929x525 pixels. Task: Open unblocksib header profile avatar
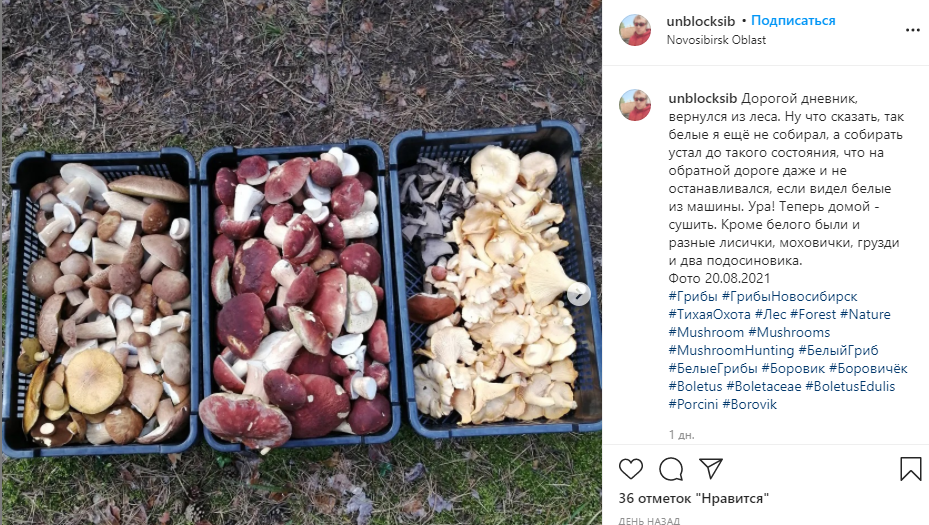635,30
